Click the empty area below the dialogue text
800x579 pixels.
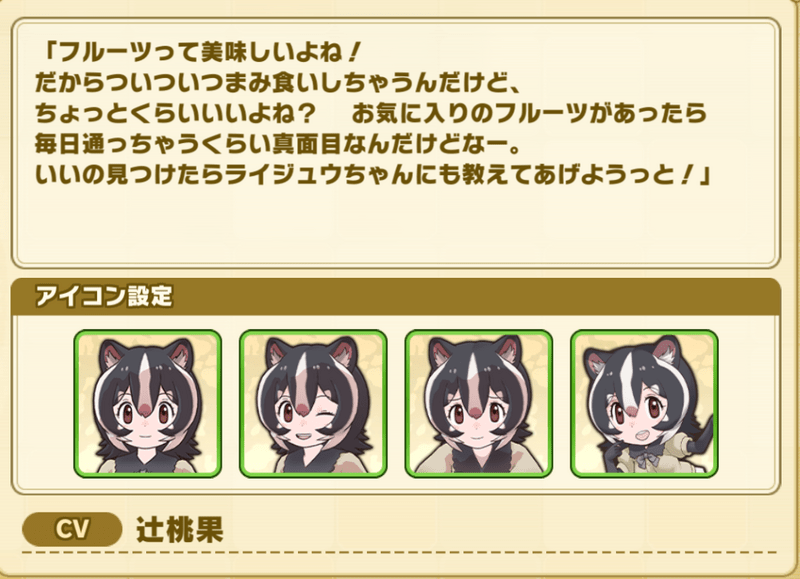396,224
